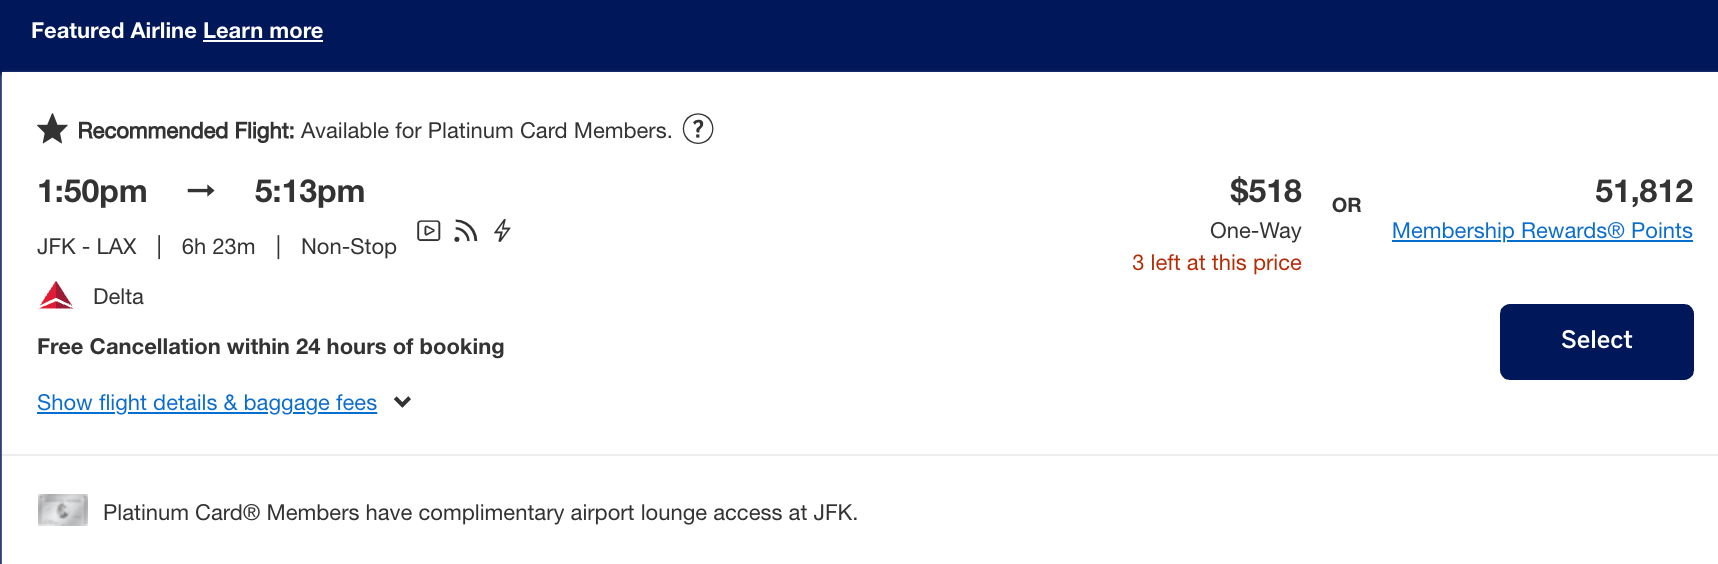Click the Wi-Fi availability icon
This screenshot has height=564, width=1718.
465,231
